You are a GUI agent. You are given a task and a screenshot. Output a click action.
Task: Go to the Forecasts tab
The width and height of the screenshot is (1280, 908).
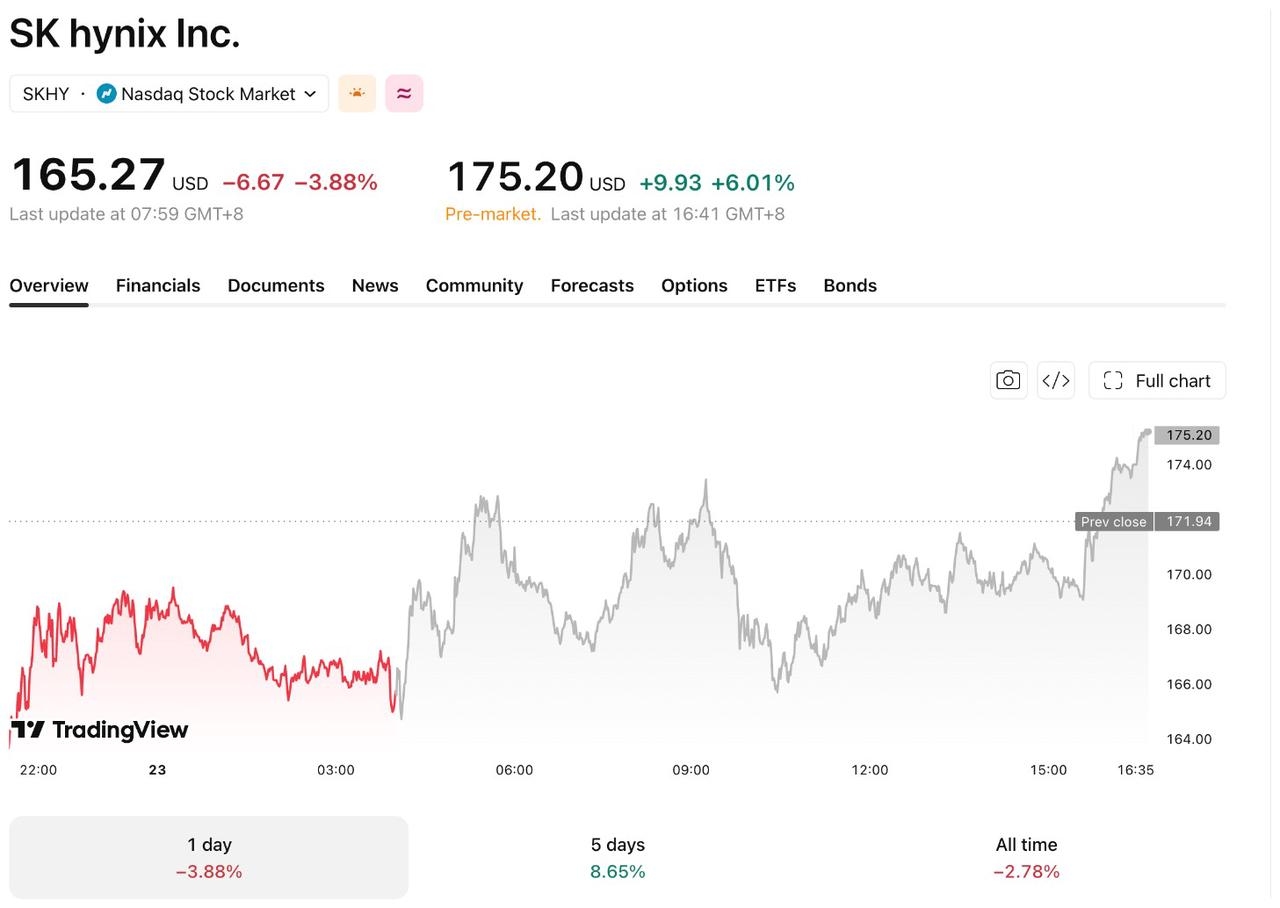pyautogui.click(x=592, y=285)
